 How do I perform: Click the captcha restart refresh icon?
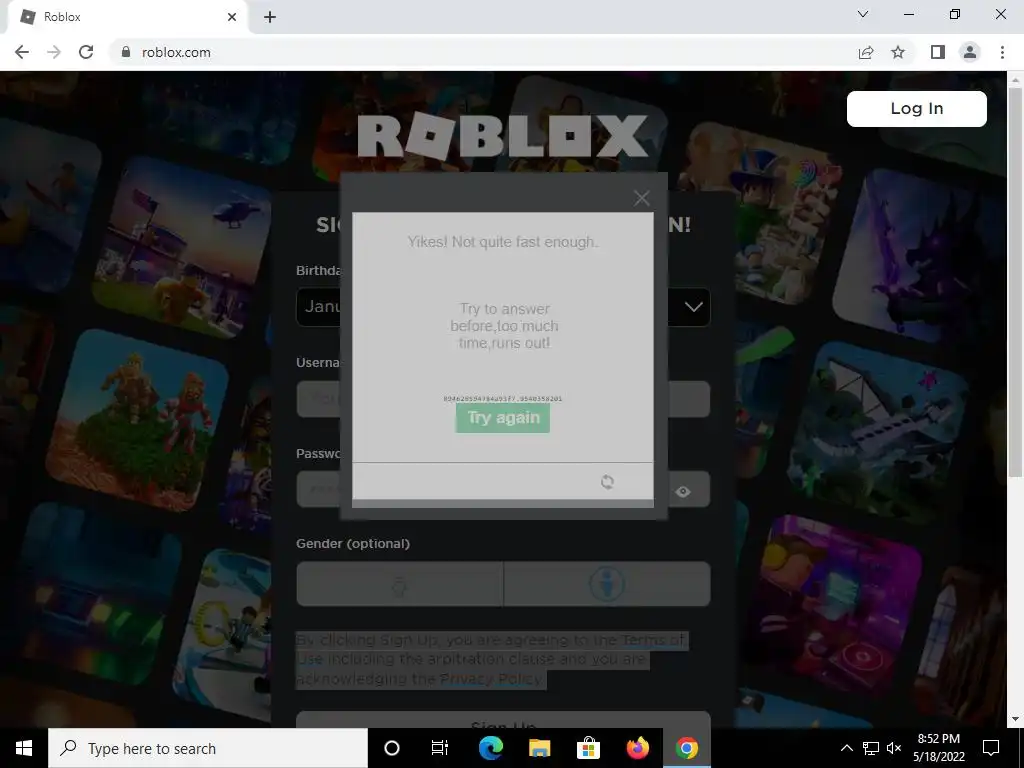coord(607,482)
